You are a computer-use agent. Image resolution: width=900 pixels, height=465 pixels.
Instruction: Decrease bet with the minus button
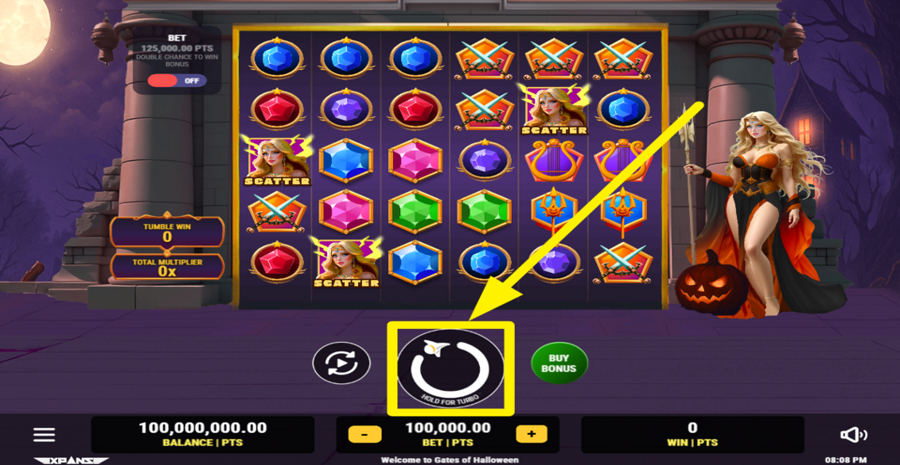coord(364,435)
